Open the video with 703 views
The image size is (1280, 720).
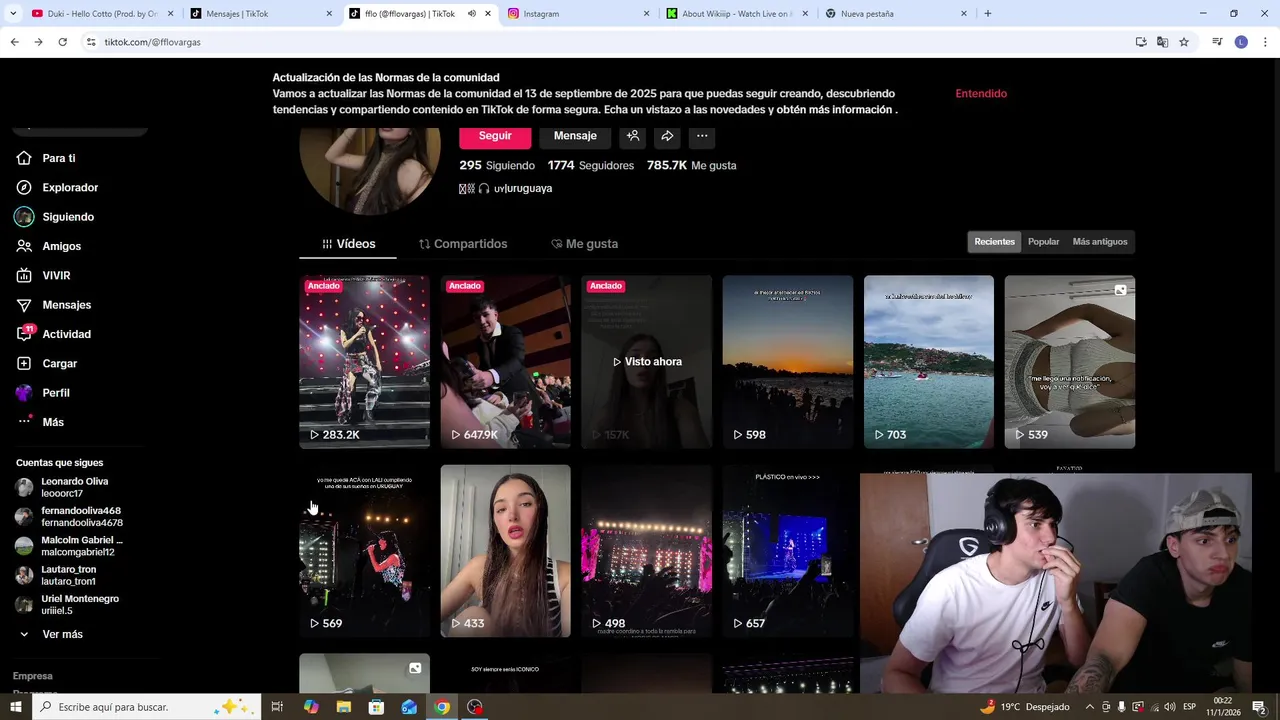[928, 362]
